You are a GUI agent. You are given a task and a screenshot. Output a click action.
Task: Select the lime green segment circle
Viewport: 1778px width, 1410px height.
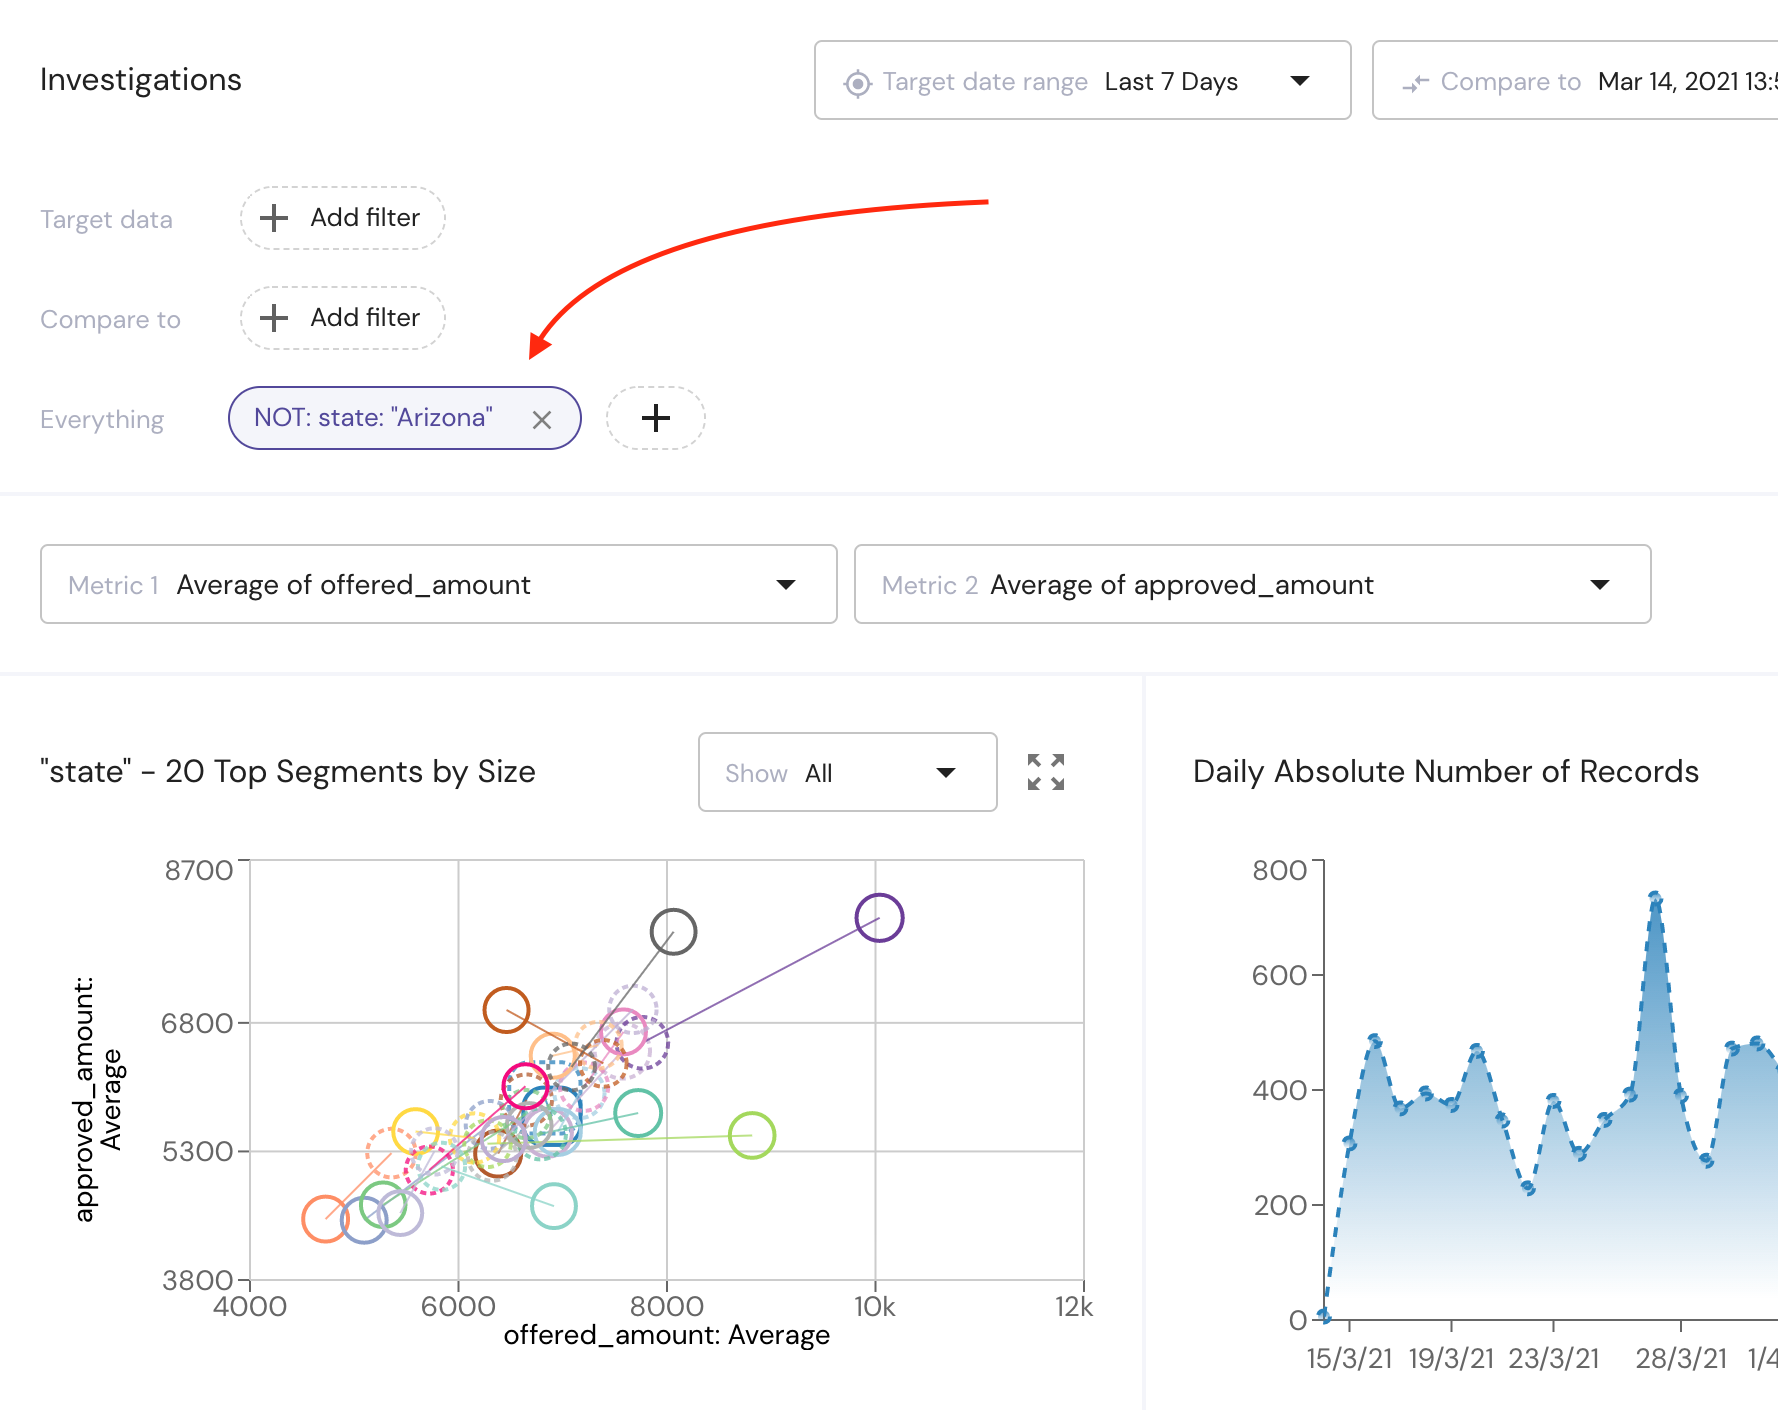[x=752, y=1135]
